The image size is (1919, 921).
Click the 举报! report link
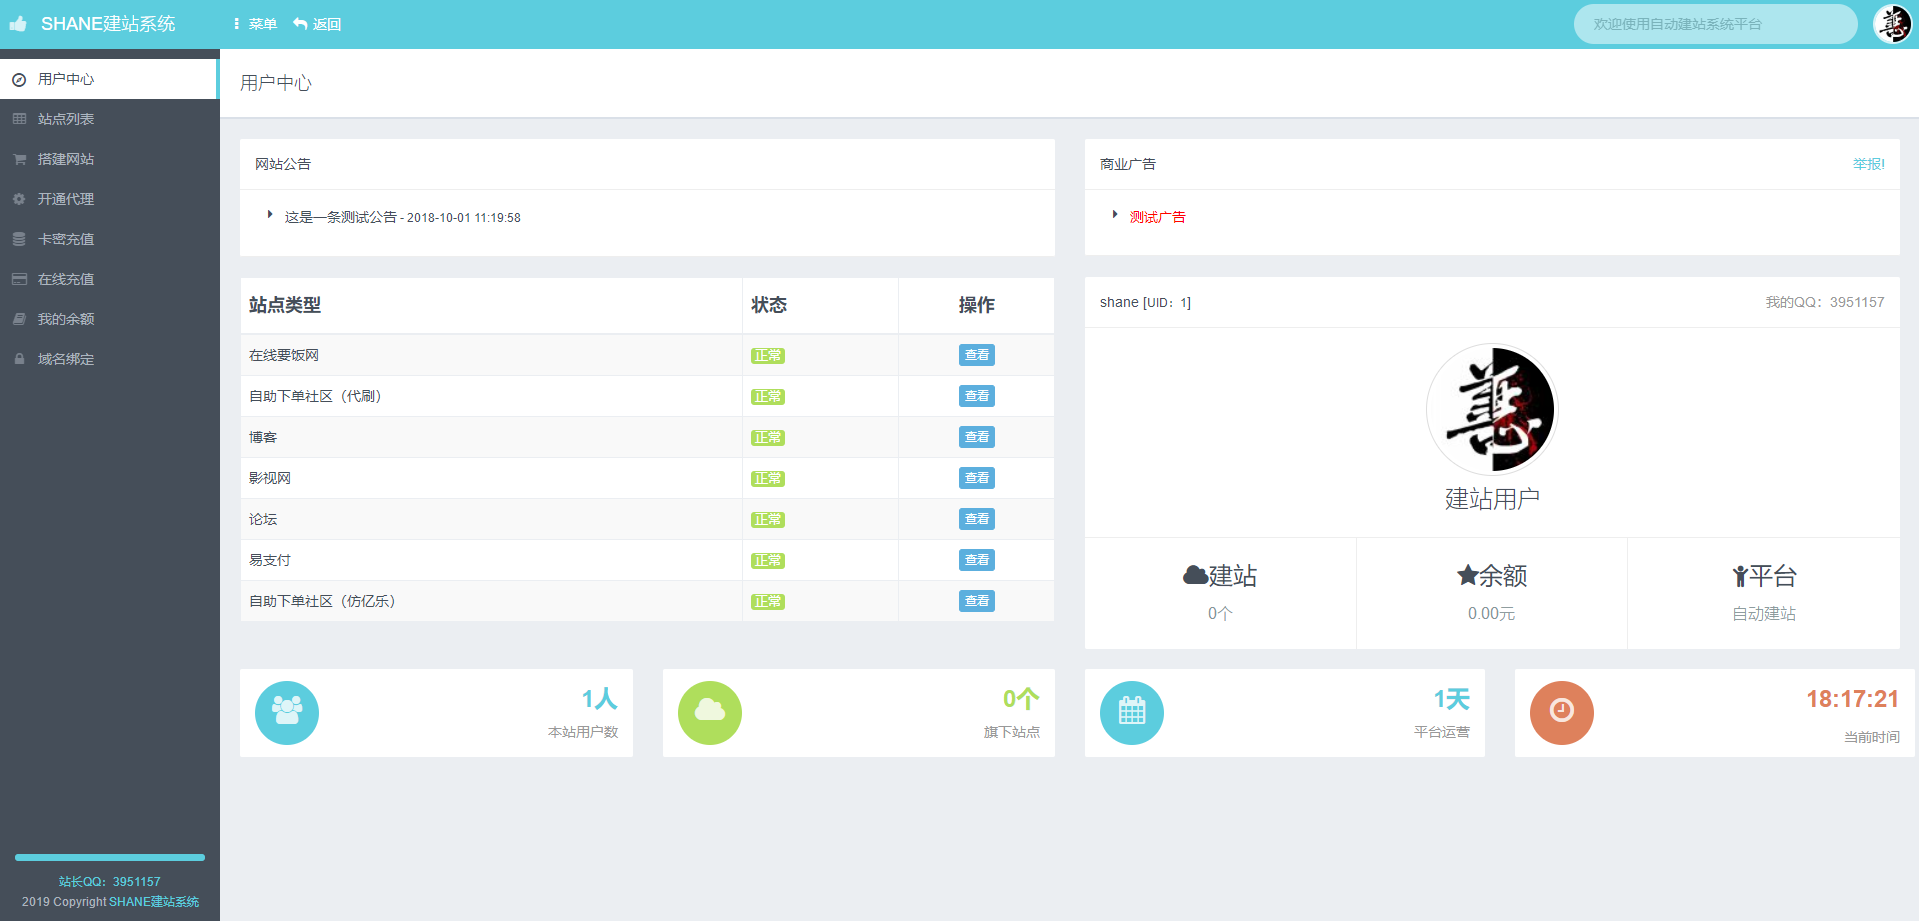pos(1868,164)
